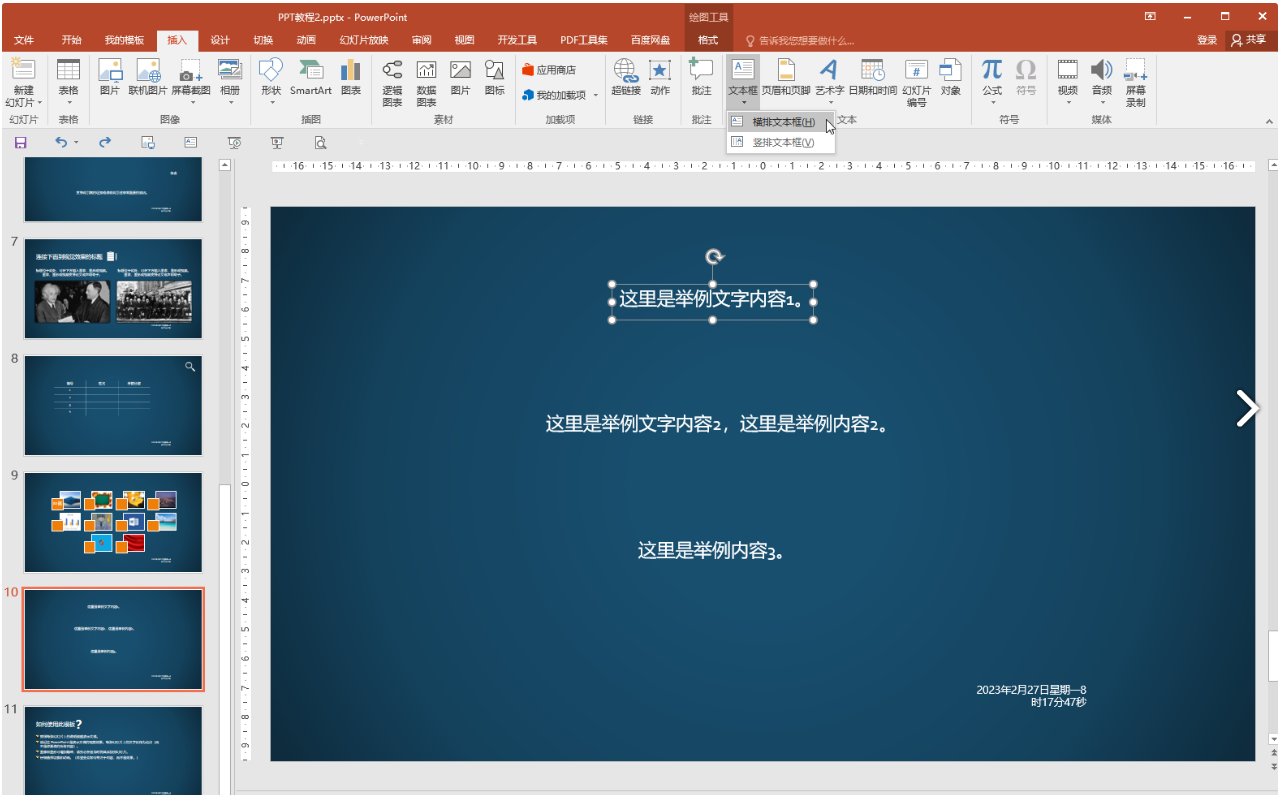
Task: Click the print preview magnifier icon in quick access toolbar
Action: pos(321,143)
